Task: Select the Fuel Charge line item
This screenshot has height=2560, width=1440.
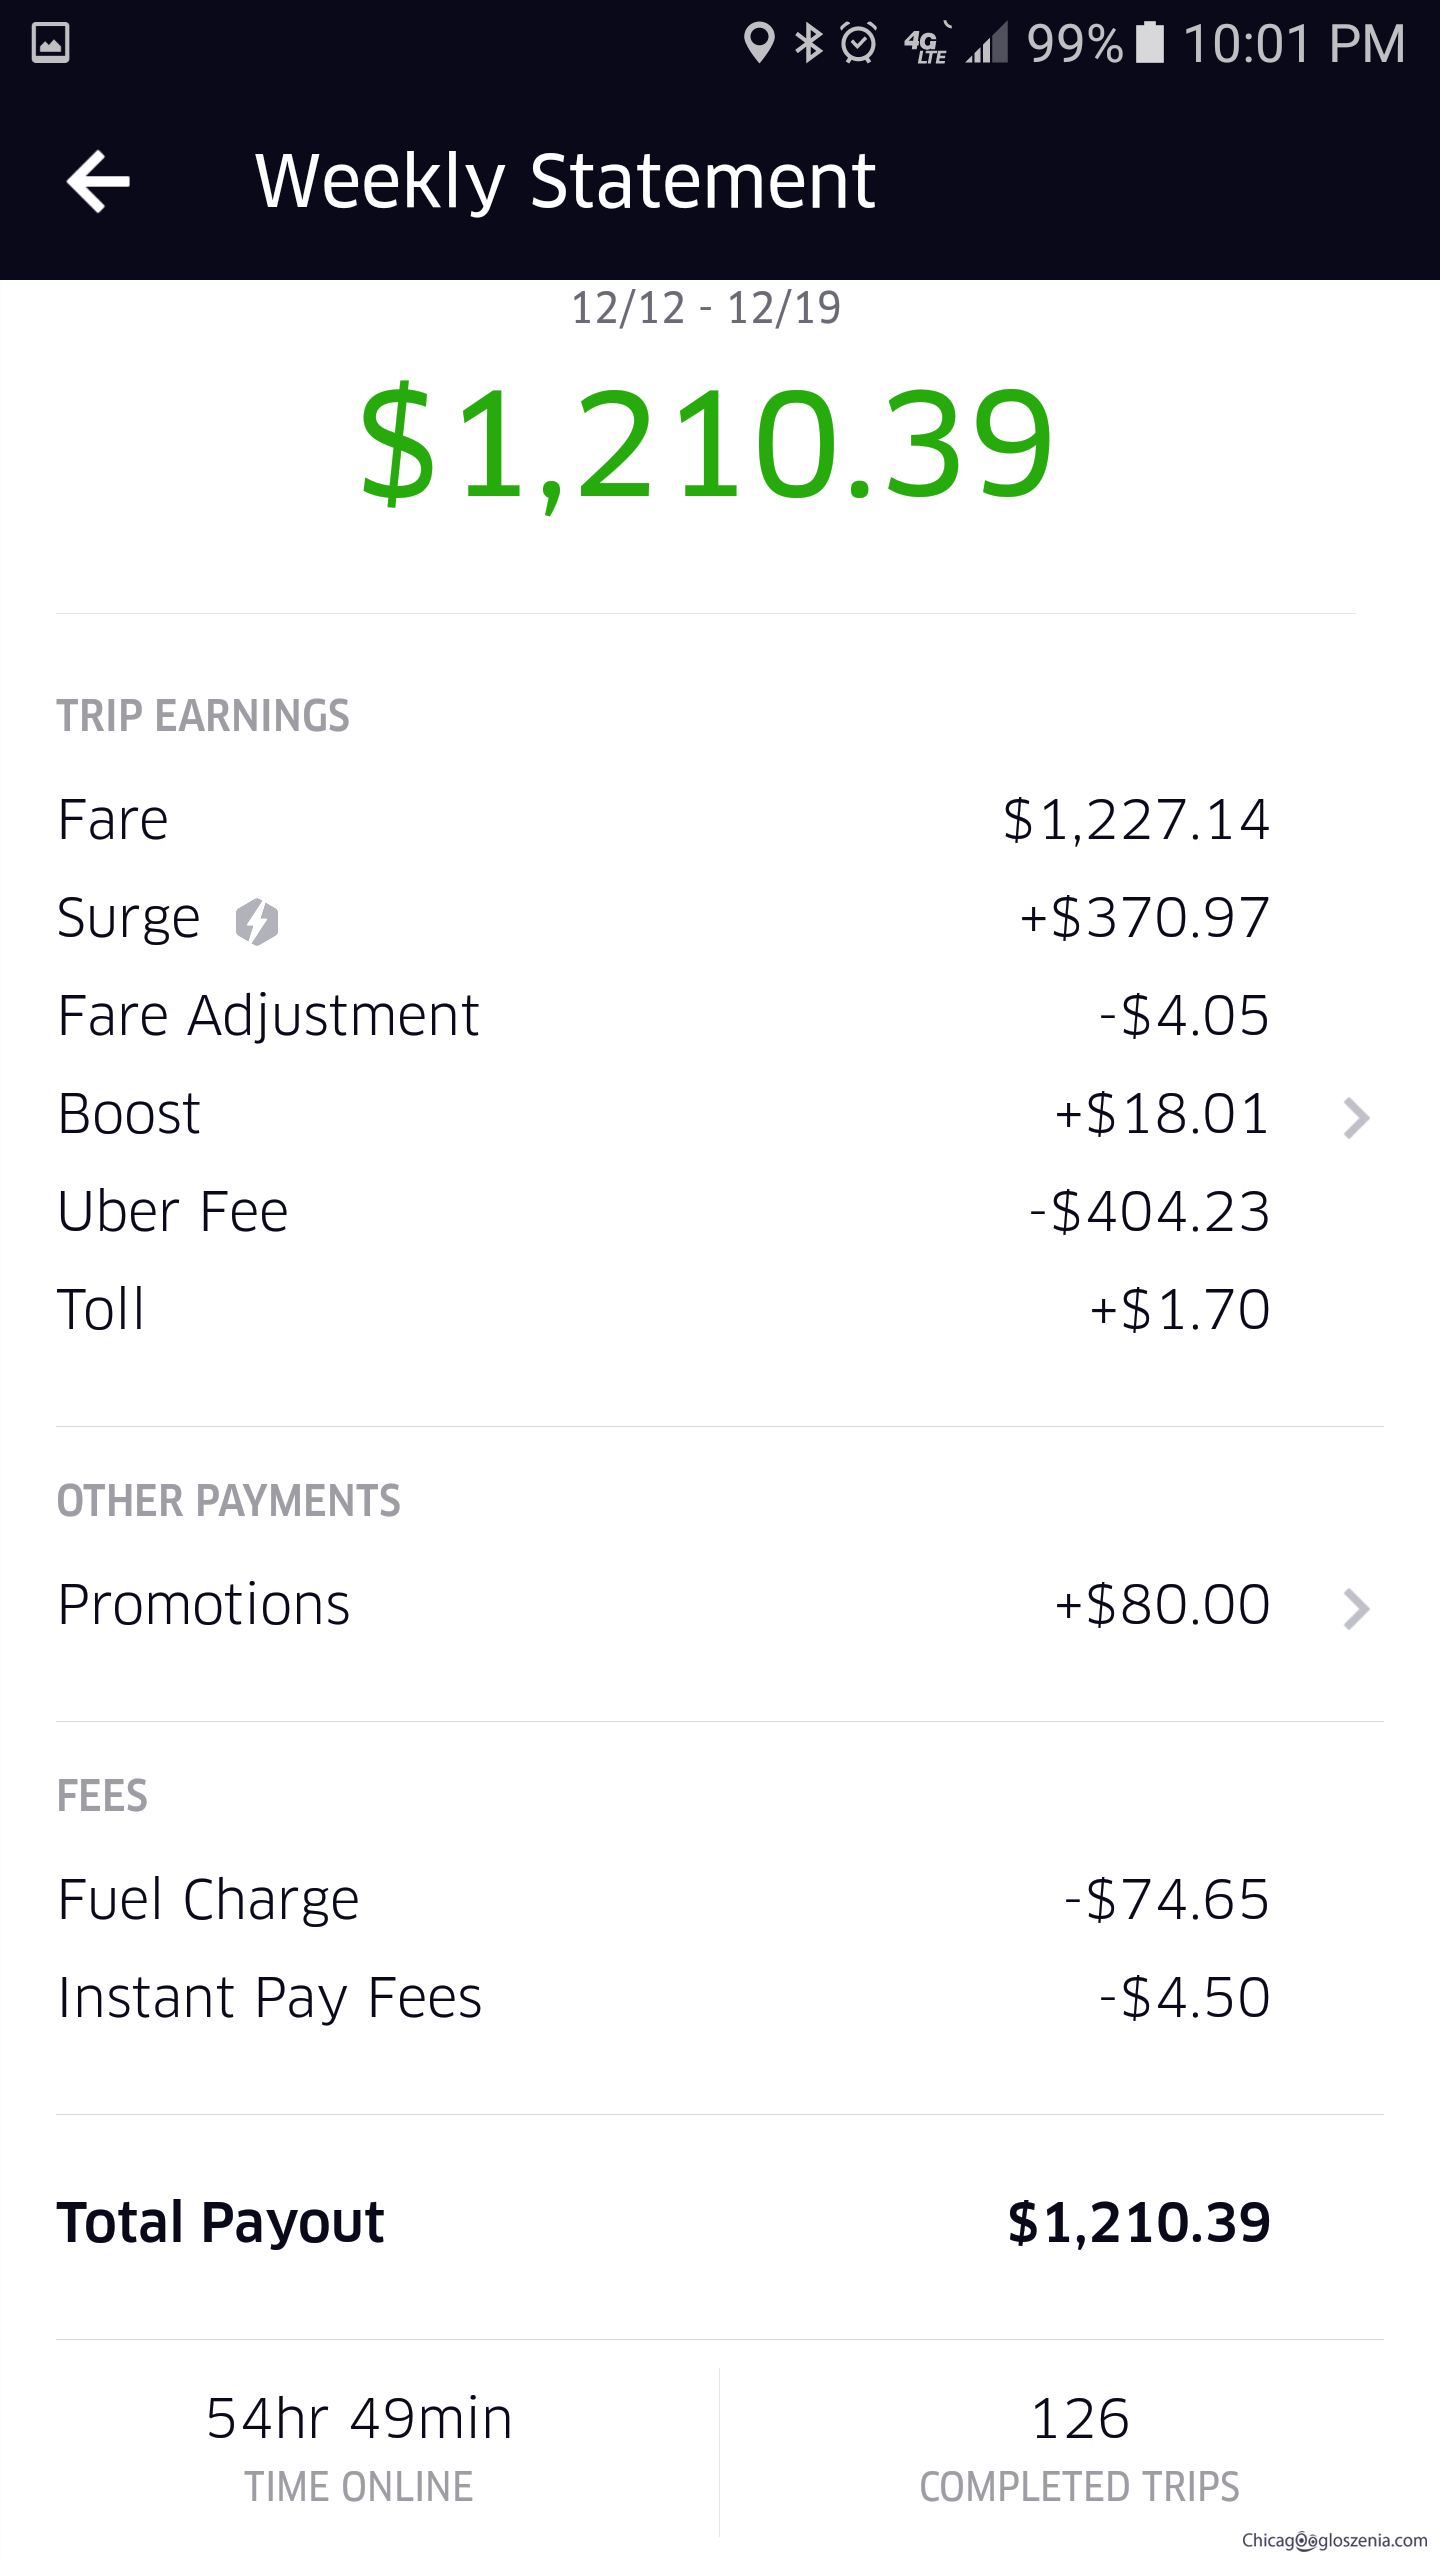Action: click(660, 1900)
